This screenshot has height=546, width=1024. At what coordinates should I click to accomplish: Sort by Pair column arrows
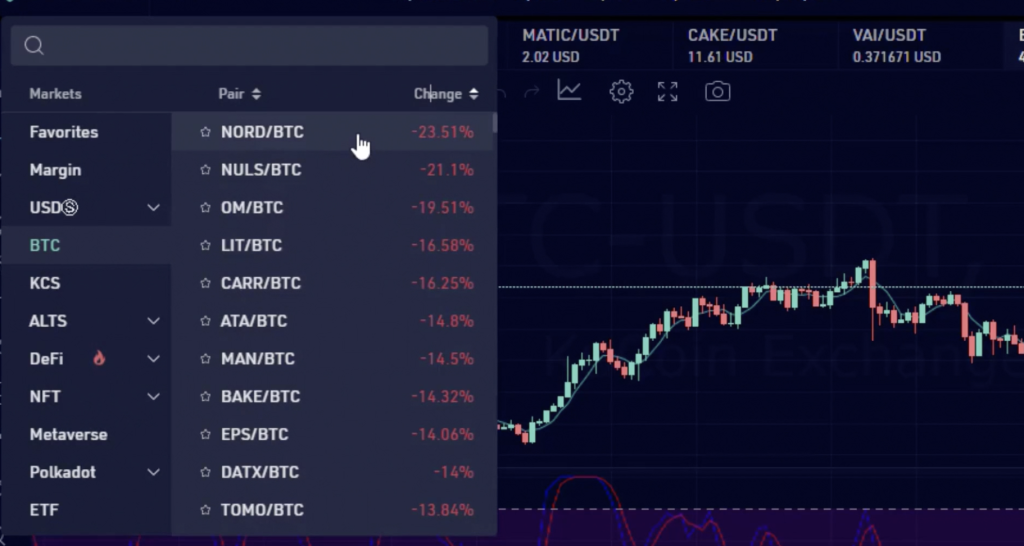(256, 94)
